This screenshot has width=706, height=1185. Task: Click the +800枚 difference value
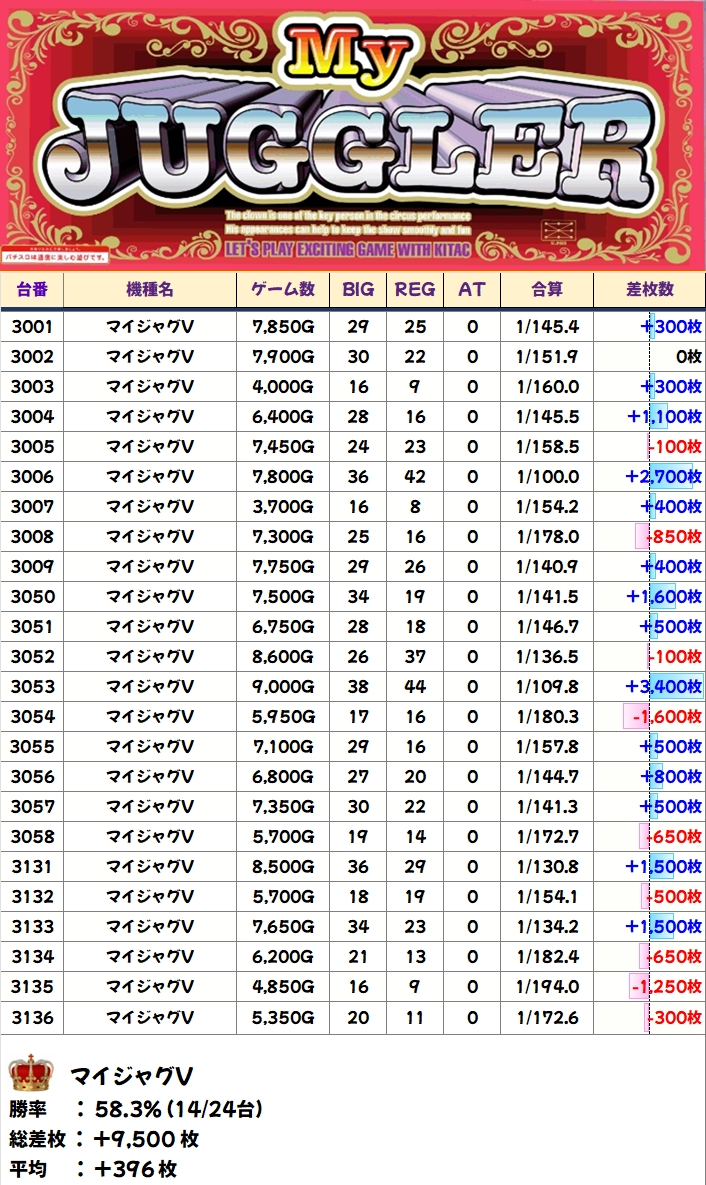671,777
